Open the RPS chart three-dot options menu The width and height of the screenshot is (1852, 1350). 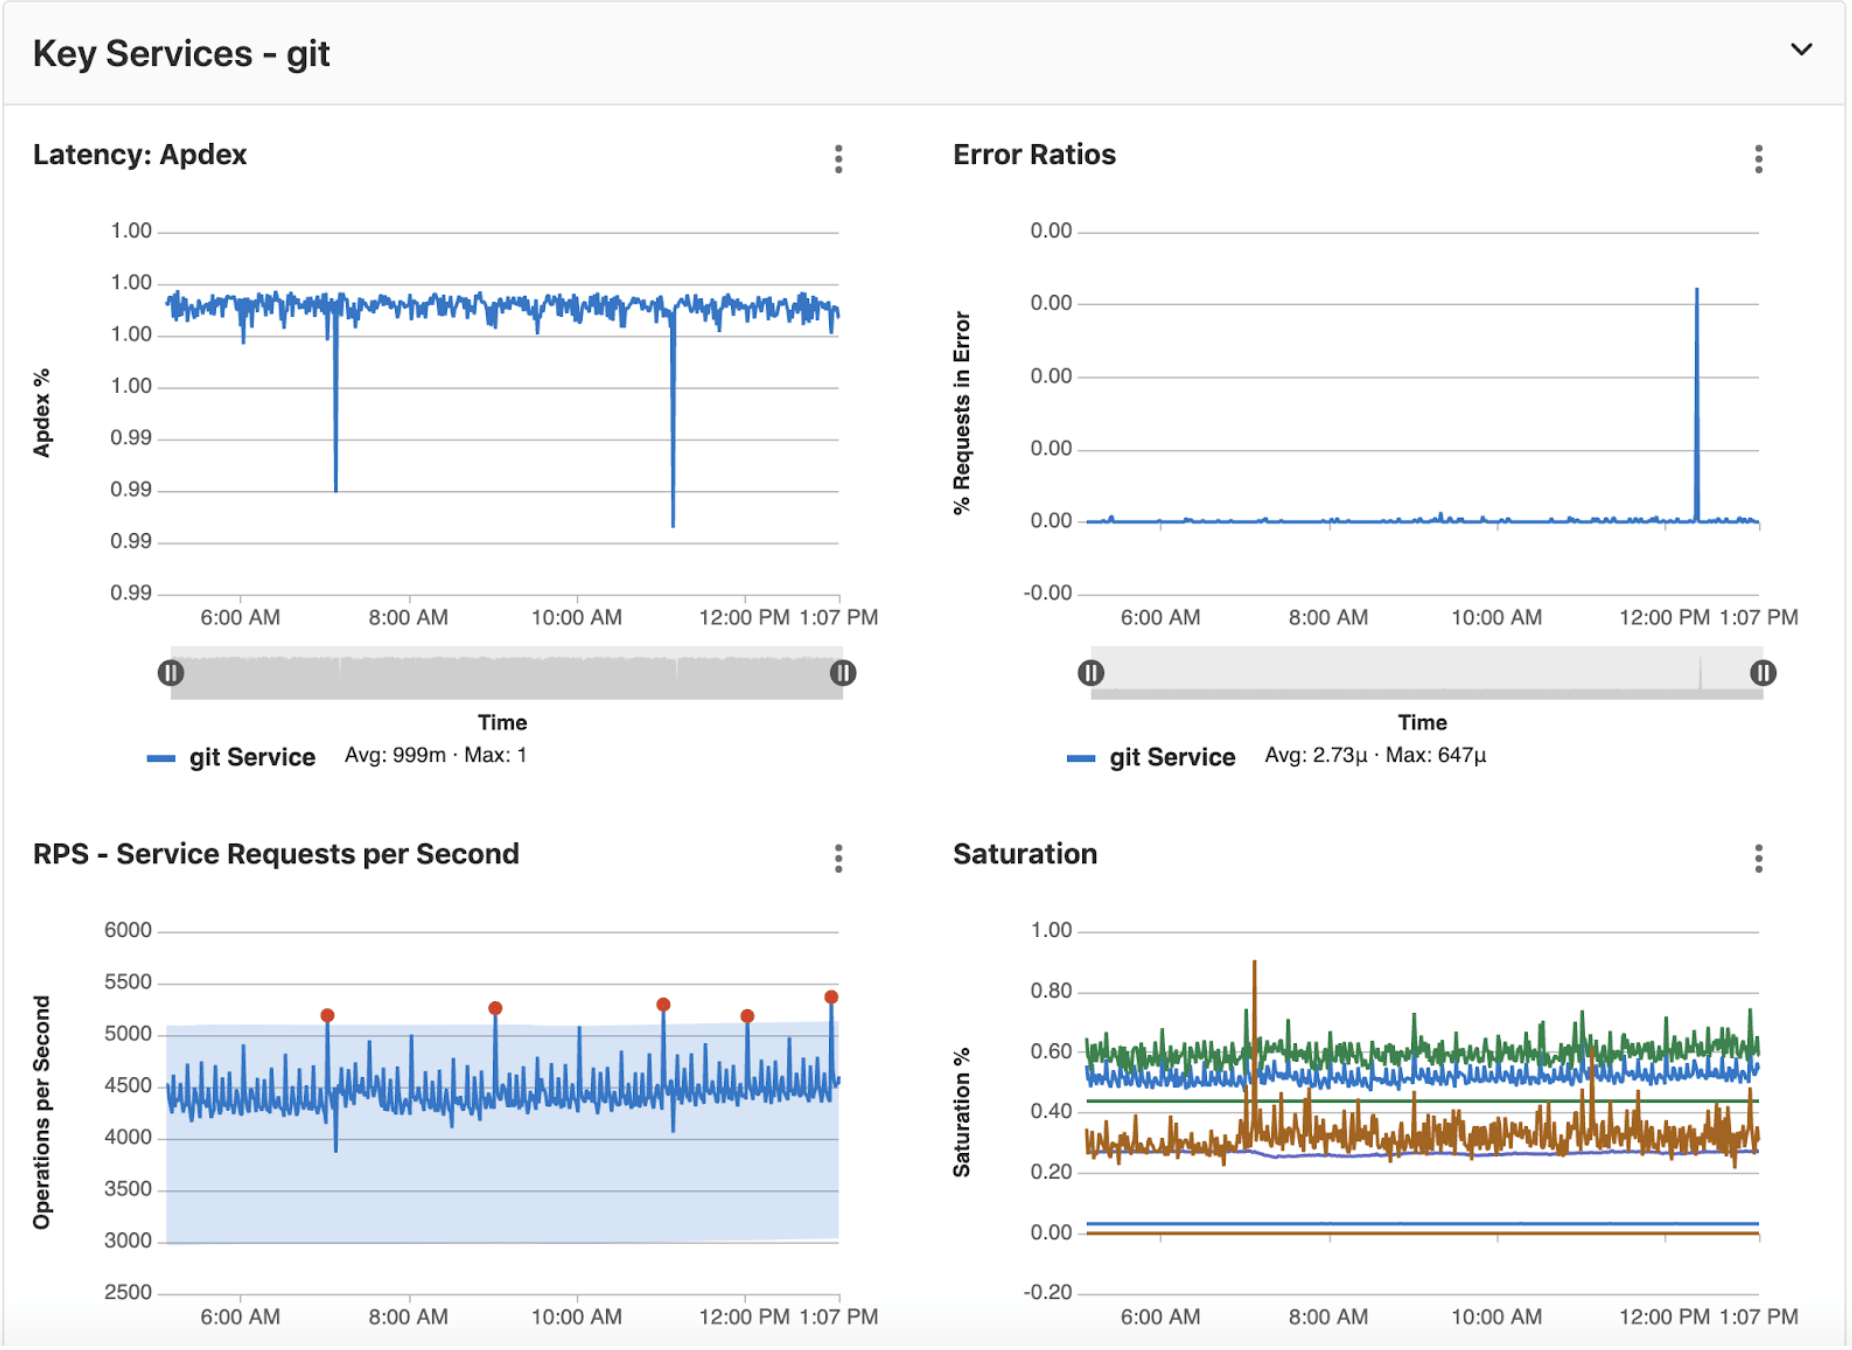pos(838,858)
